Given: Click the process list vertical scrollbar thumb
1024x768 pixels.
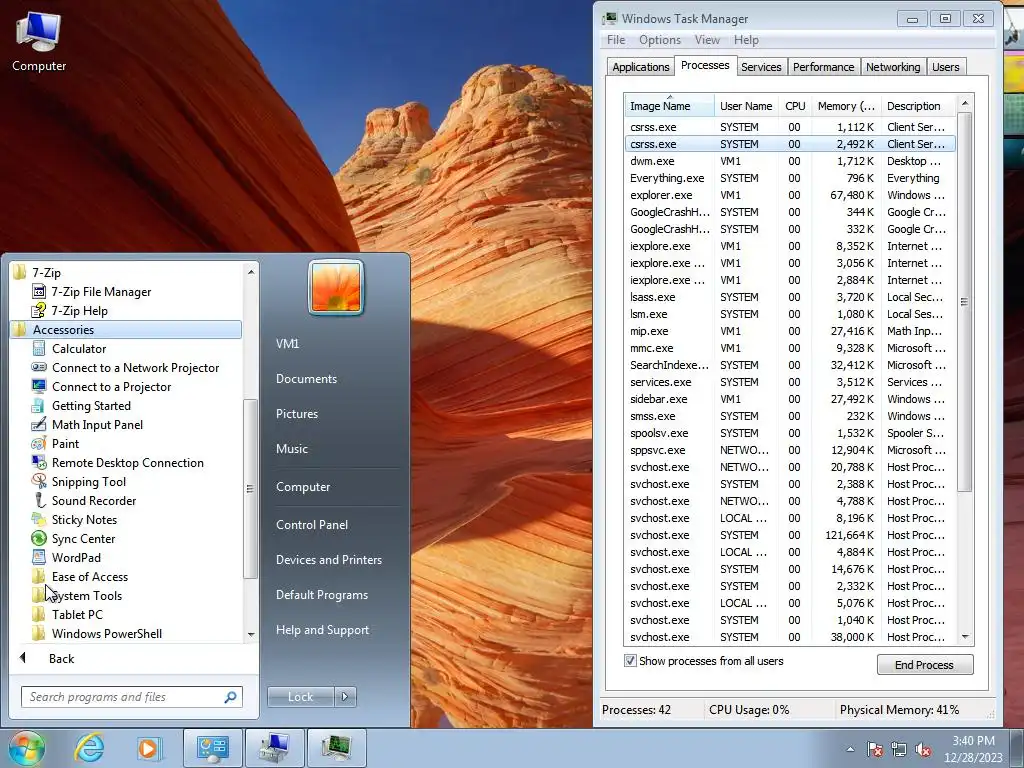Looking at the screenshot, I should click(x=965, y=302).
